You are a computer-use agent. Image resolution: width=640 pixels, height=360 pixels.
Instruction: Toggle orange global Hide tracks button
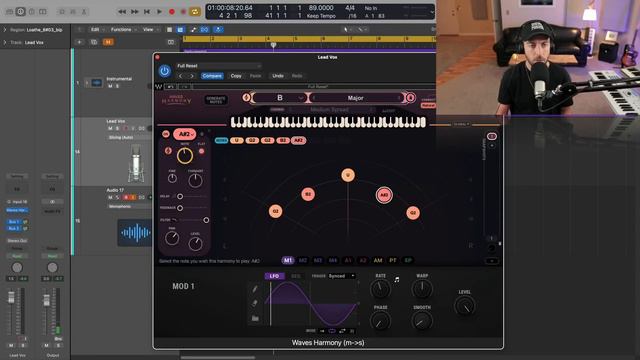pos(108,42)
